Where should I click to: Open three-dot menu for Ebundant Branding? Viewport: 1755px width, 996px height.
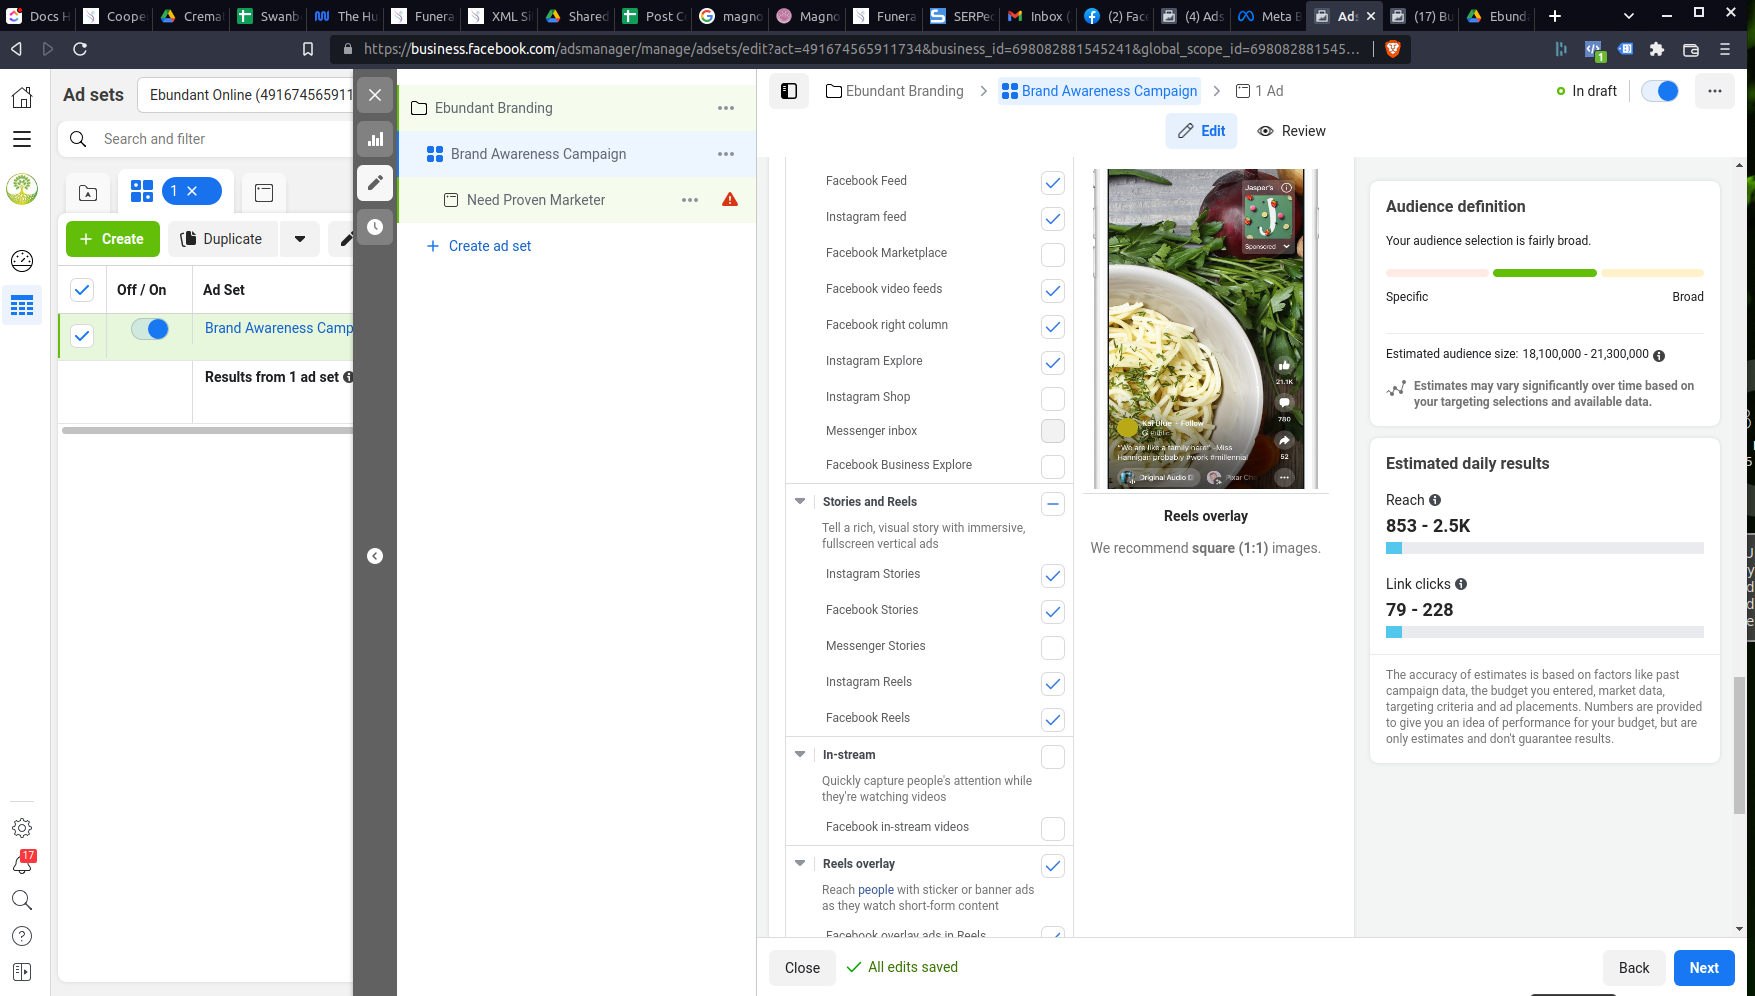[726, 108]
